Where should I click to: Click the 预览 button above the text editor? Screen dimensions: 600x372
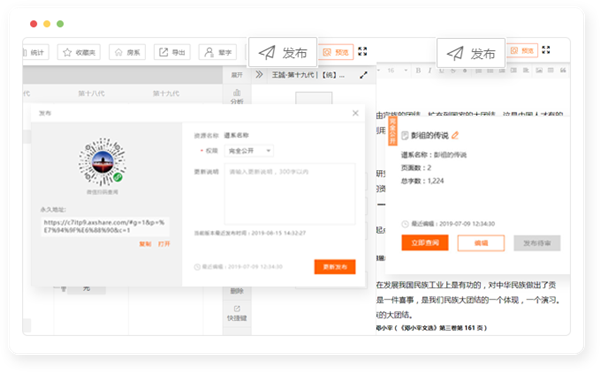tap(522, 51)
